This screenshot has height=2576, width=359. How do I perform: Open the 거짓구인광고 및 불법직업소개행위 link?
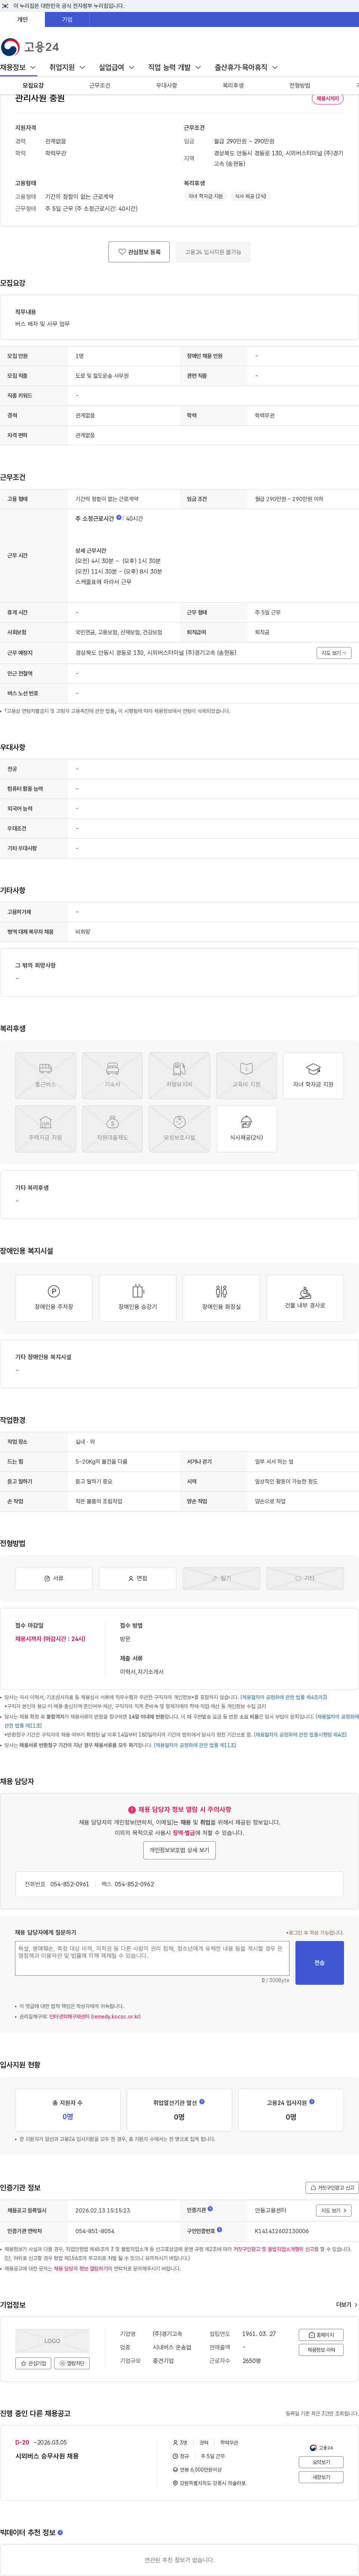275,2249
